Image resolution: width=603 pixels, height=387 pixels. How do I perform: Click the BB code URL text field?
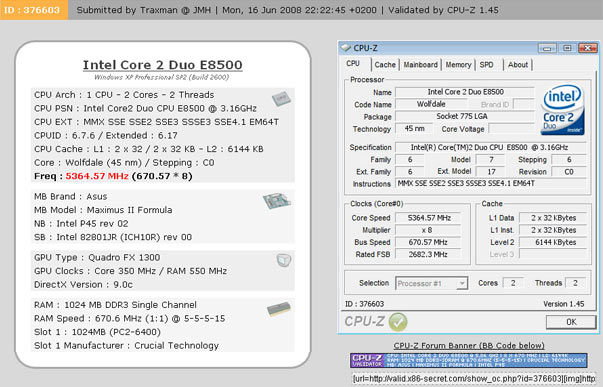pos(475,379)
